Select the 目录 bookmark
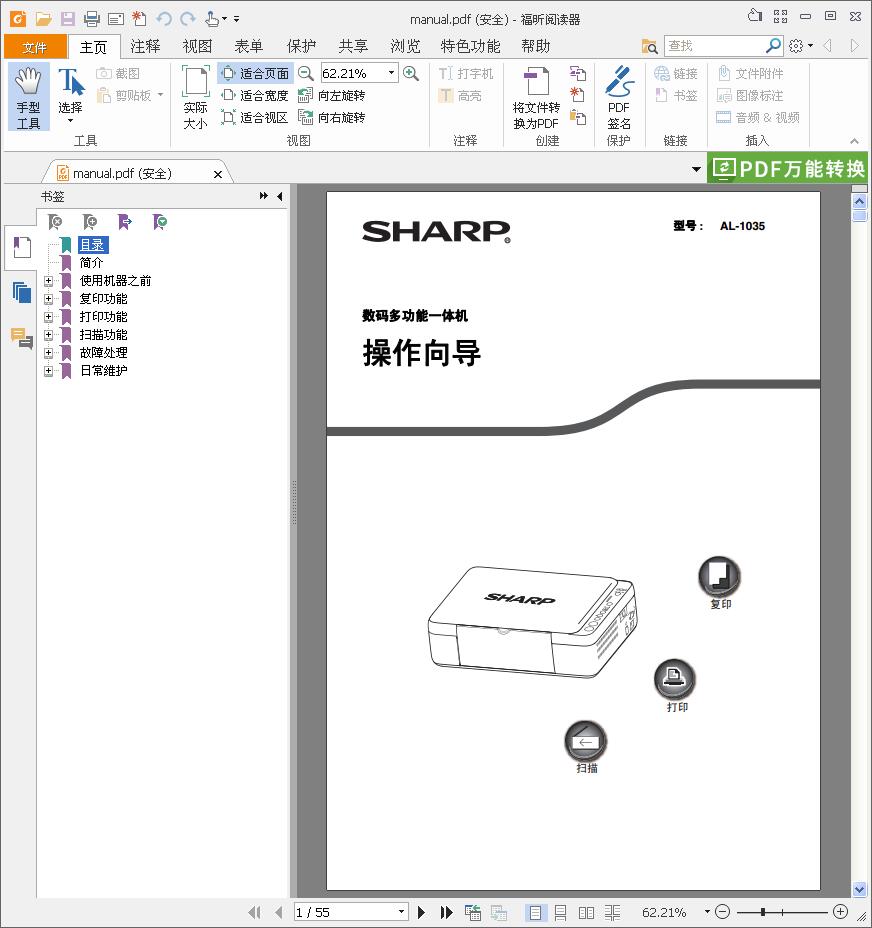 point(92,244)
